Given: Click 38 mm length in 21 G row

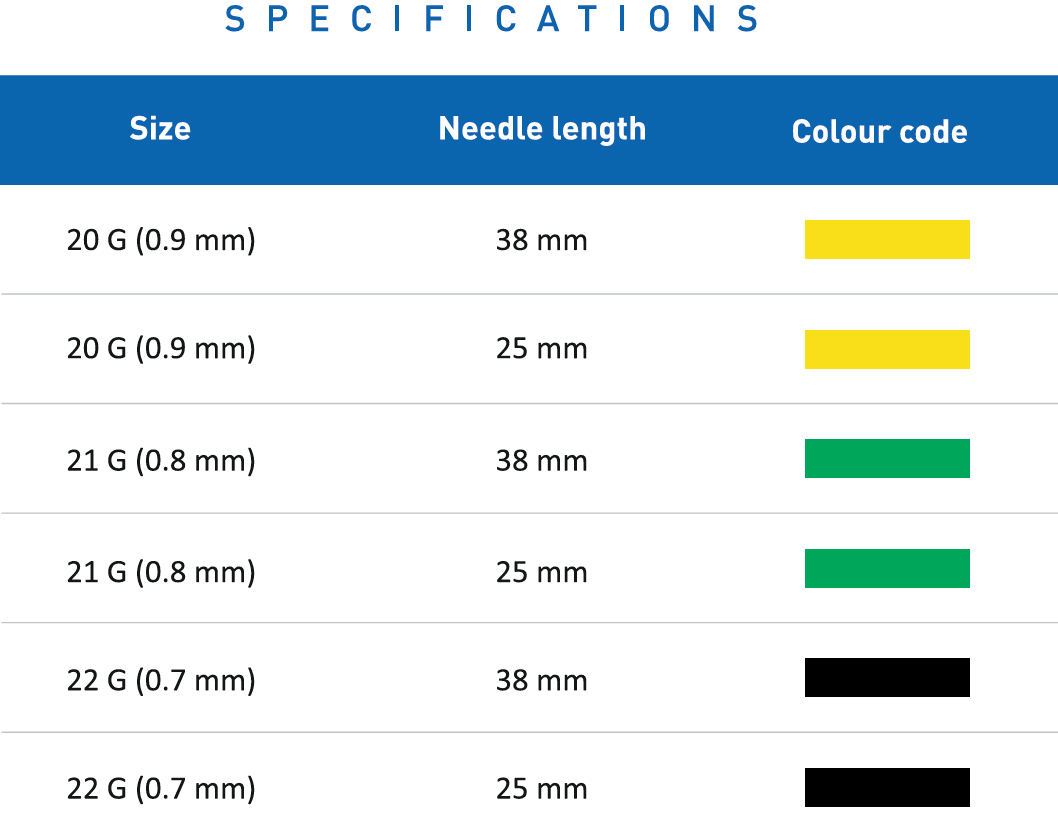Looking at the screenshot, I should coord(541,461).
